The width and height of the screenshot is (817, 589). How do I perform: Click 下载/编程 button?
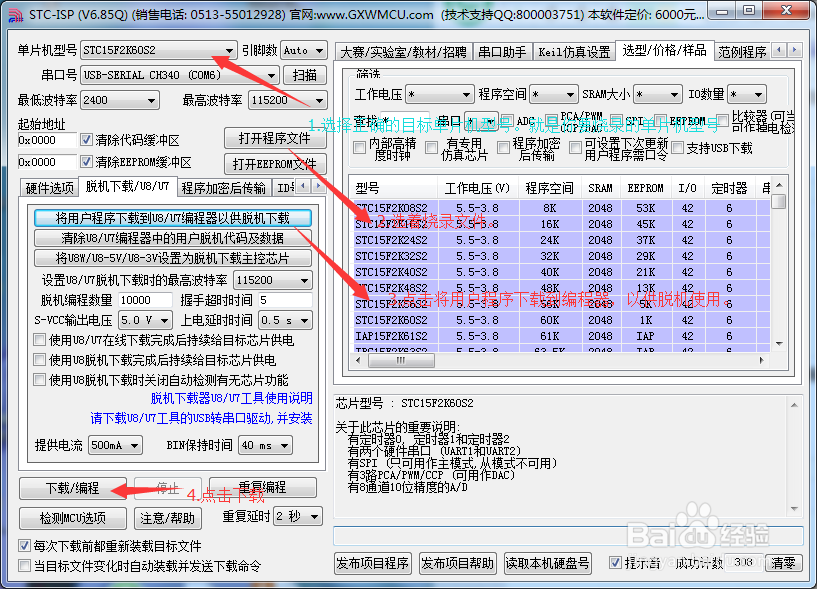click(x=72, y=488)
